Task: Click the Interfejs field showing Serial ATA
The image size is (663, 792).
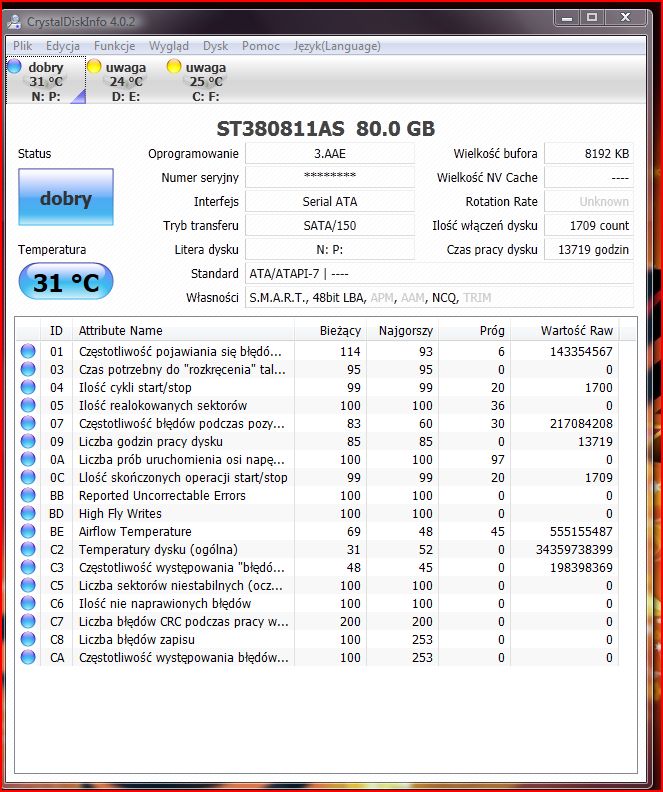Action: [330, 202]
